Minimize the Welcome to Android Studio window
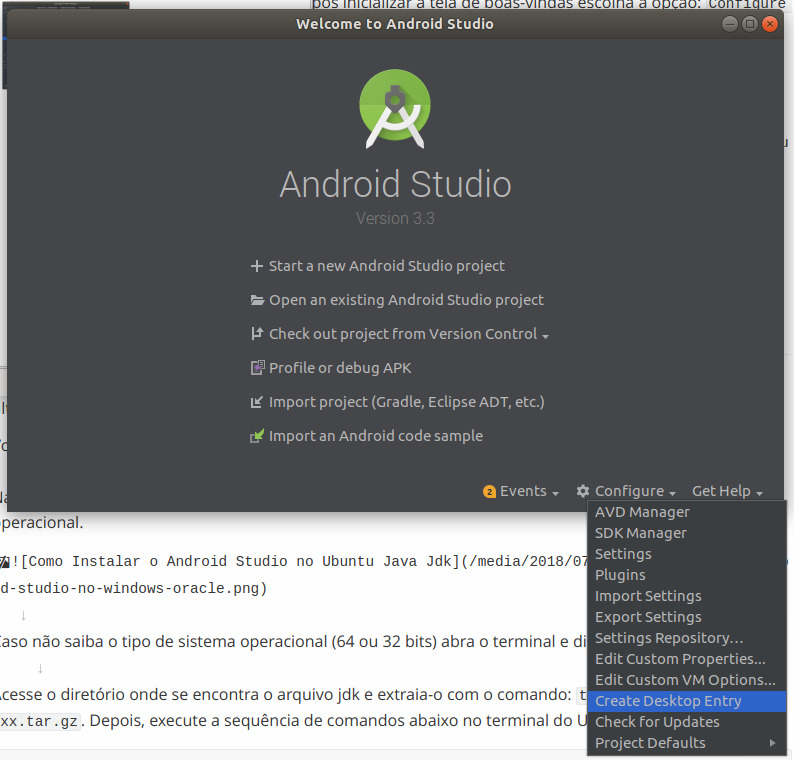The image size is (794, 760). tap(729, 24)
